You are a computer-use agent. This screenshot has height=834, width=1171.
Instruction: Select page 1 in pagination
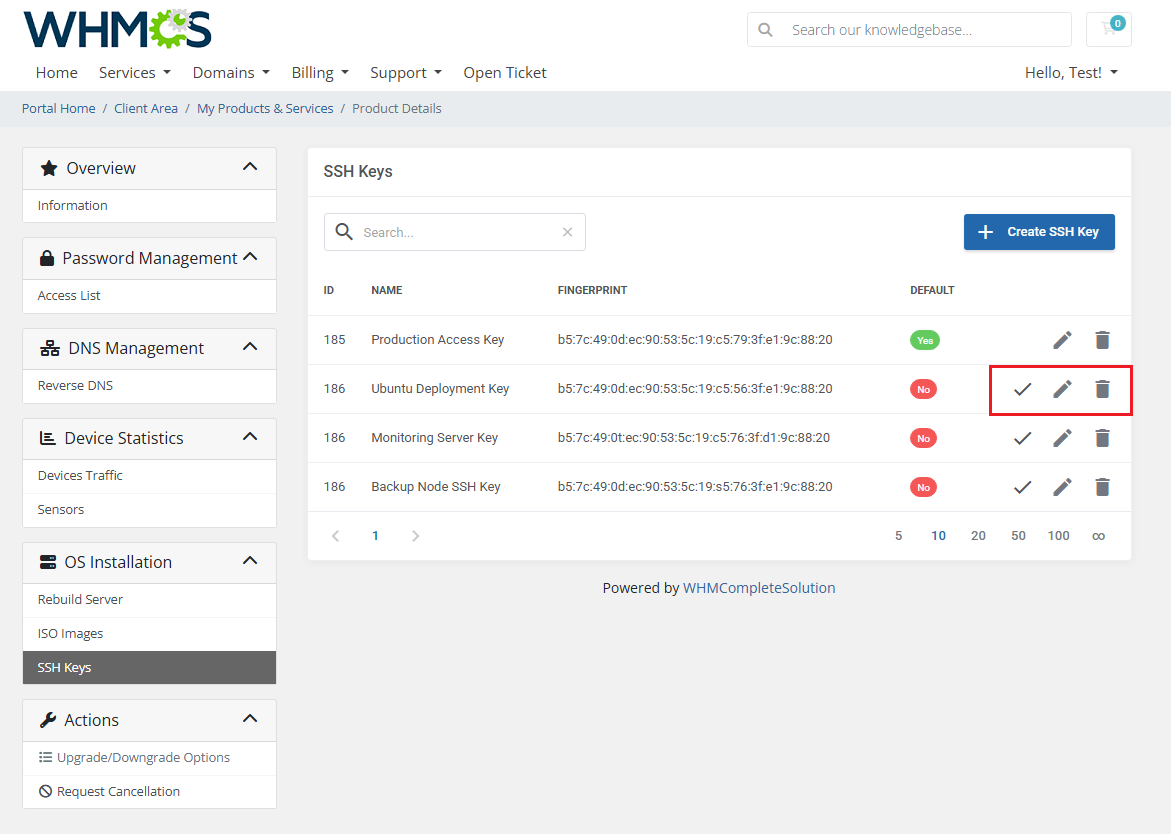(x=376, y=536)
